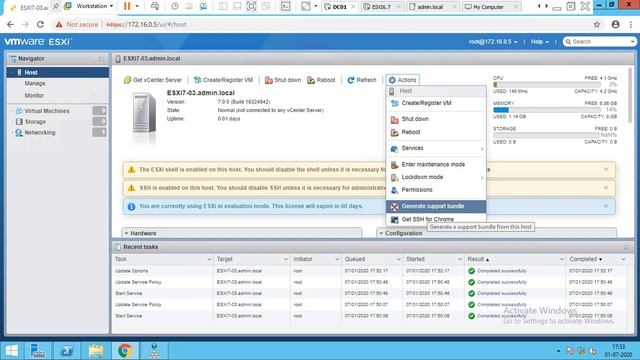Click the Reboot toolbar button
This screenshot has height=360, width=640.
click(321, 80)
